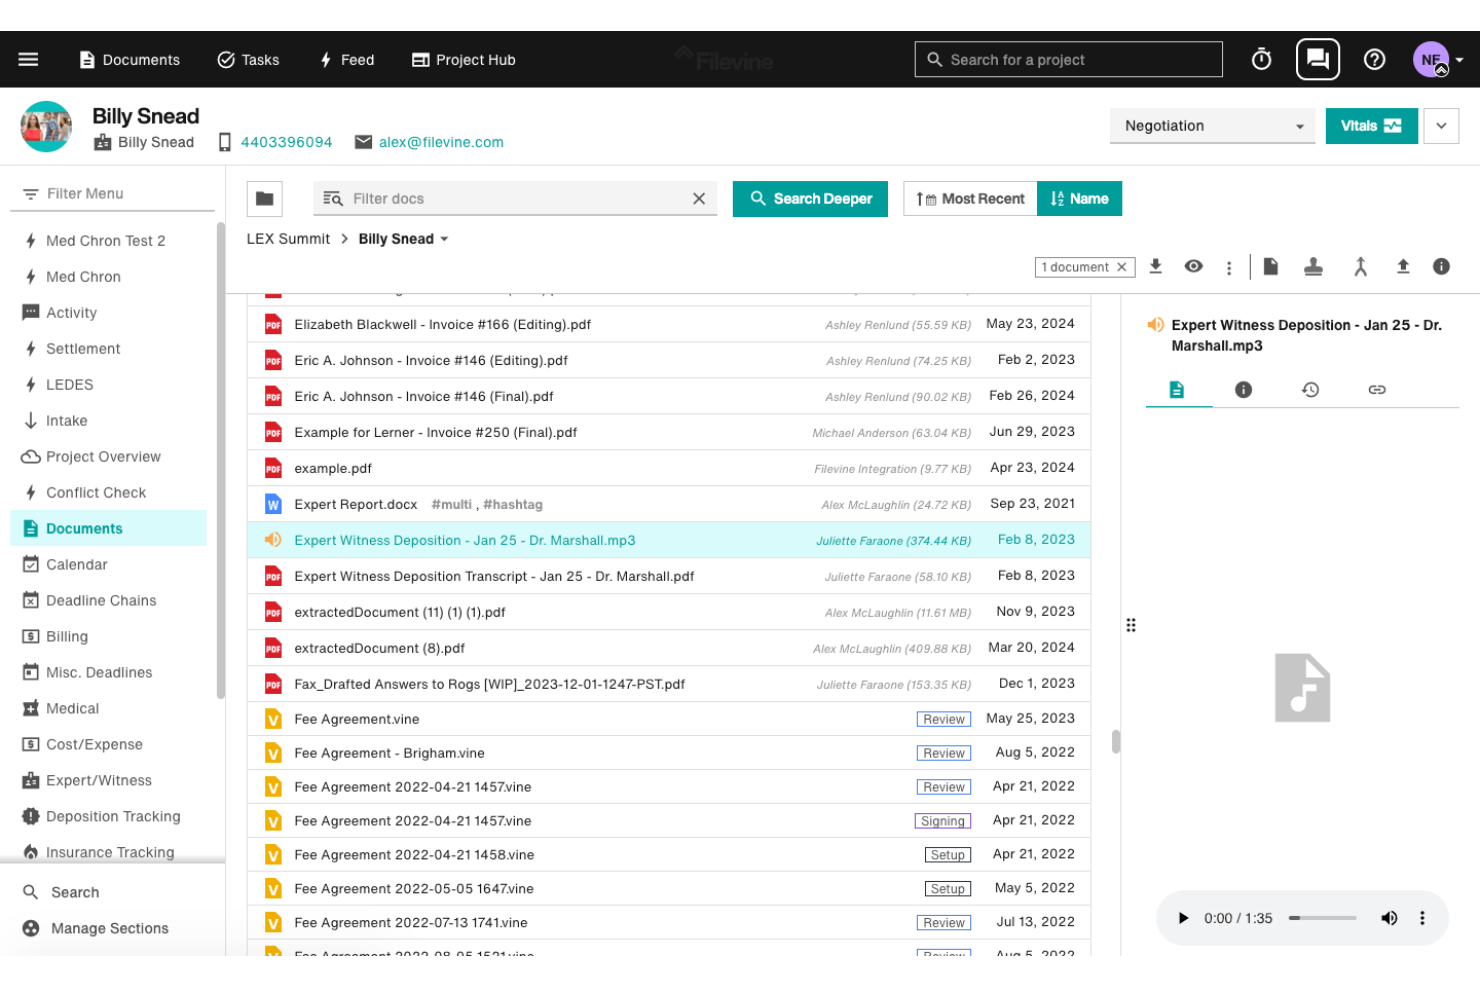Open the hamburger main menu
This screenshot has height=987, width=1480.
pos(28,60)
